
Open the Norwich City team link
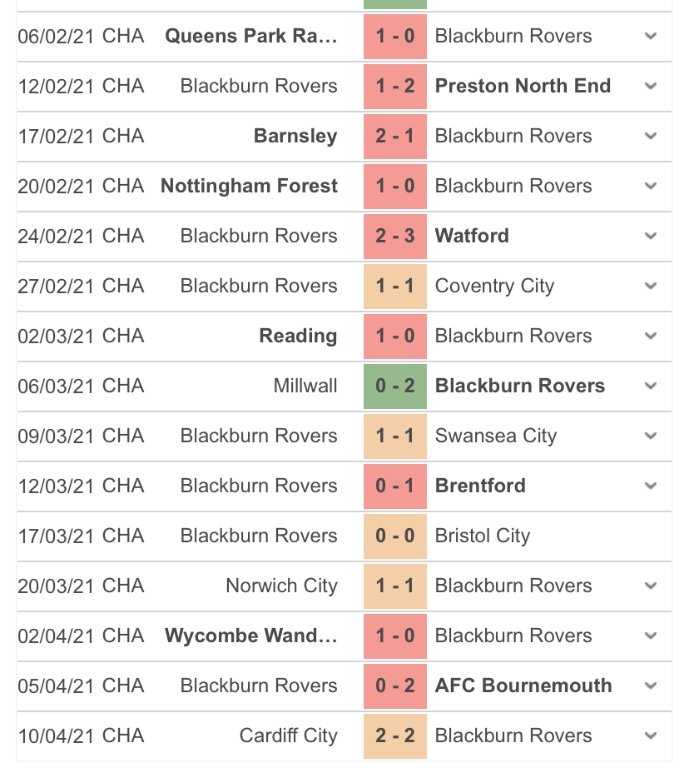pos(281,586)
